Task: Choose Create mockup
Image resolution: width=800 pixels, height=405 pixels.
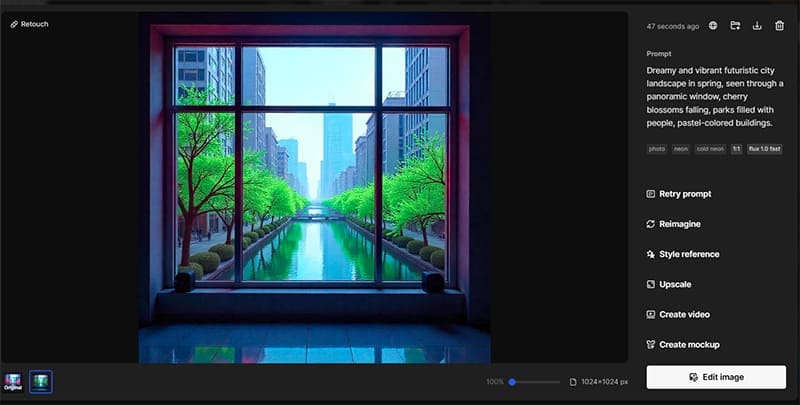Action: click(x=683, y=344)
